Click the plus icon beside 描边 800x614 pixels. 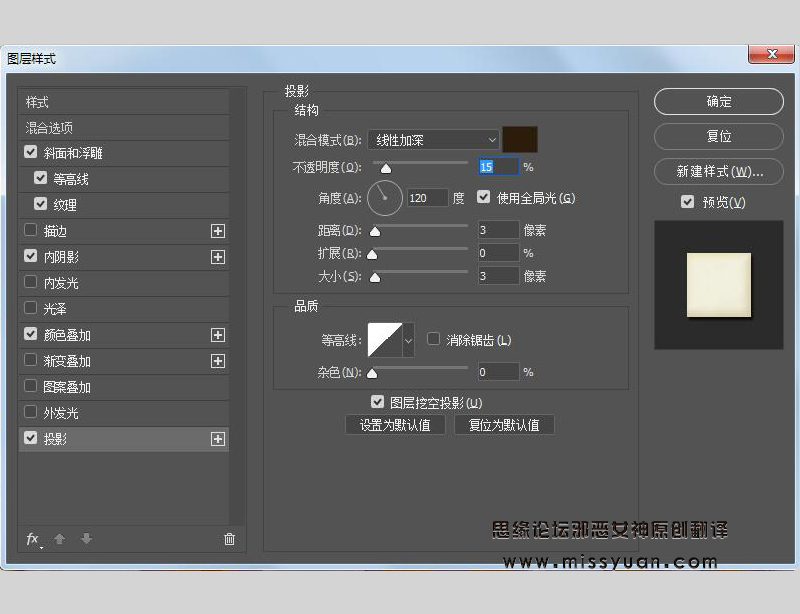(218, 230)
